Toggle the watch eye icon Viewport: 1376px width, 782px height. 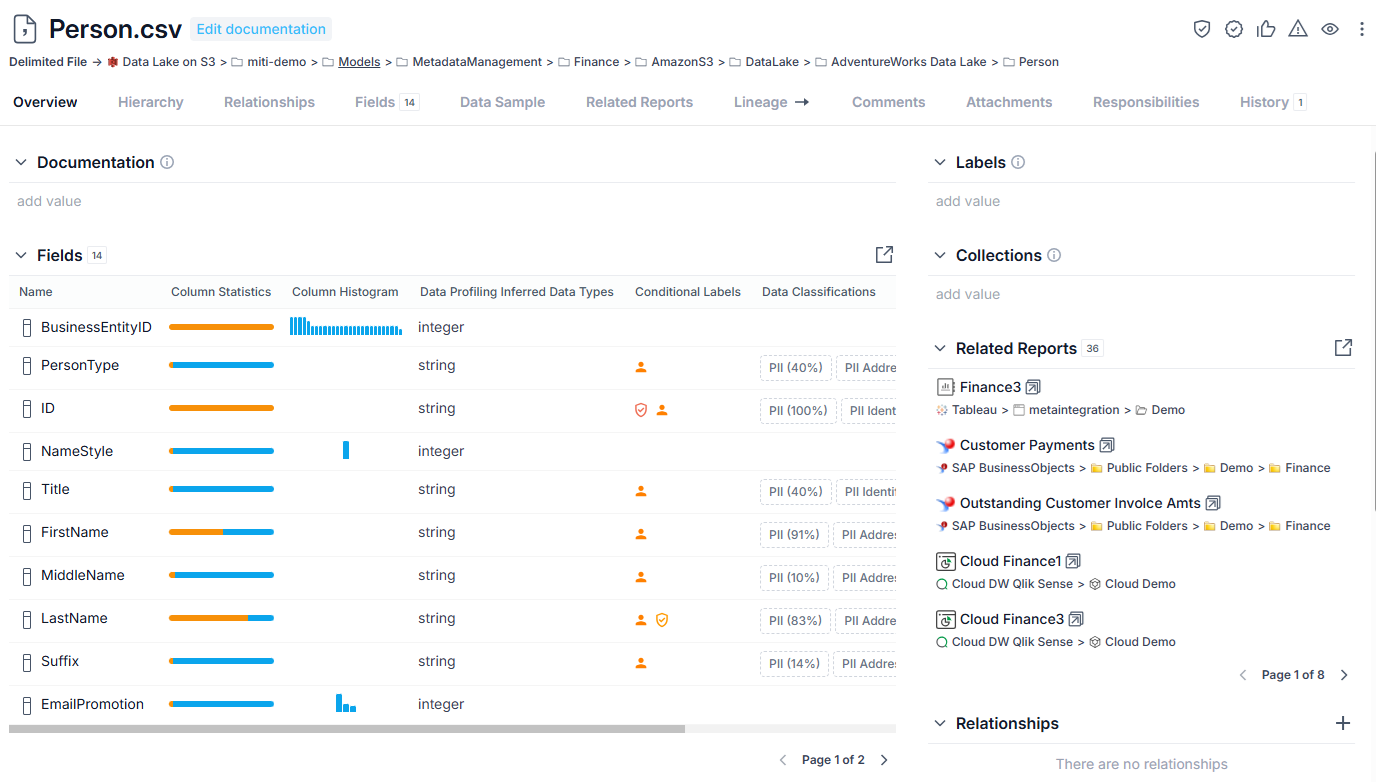1330,29
